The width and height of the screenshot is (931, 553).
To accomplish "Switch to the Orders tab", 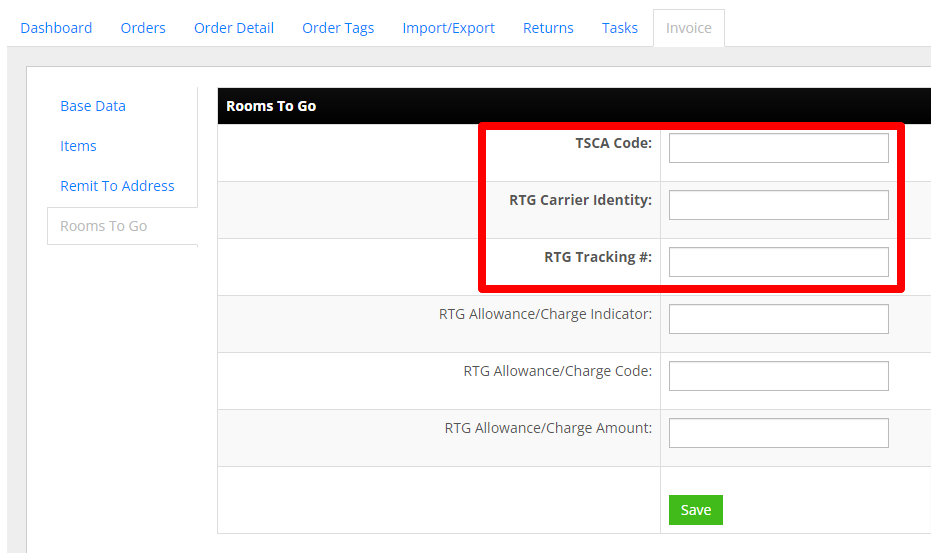I will click(142, 28).
